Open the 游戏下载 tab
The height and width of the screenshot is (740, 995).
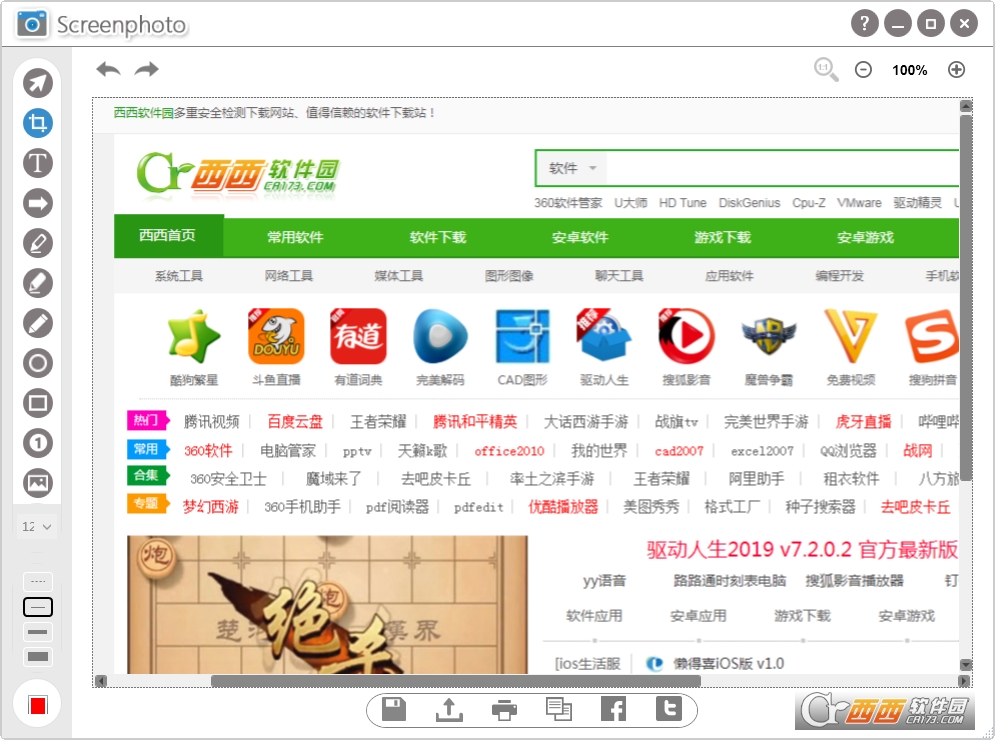point(722,237)
